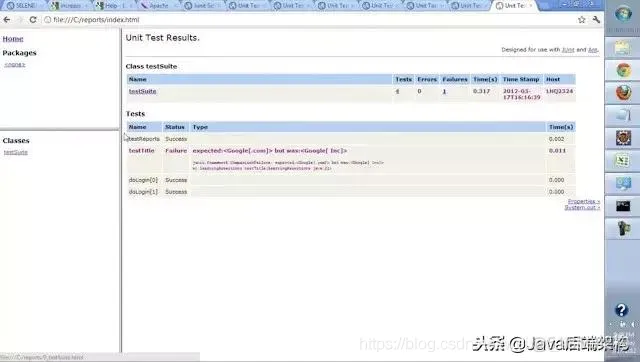Screen dimensions: 640x362
Task: Click the 0.317 suite time value
Action: 481,91
